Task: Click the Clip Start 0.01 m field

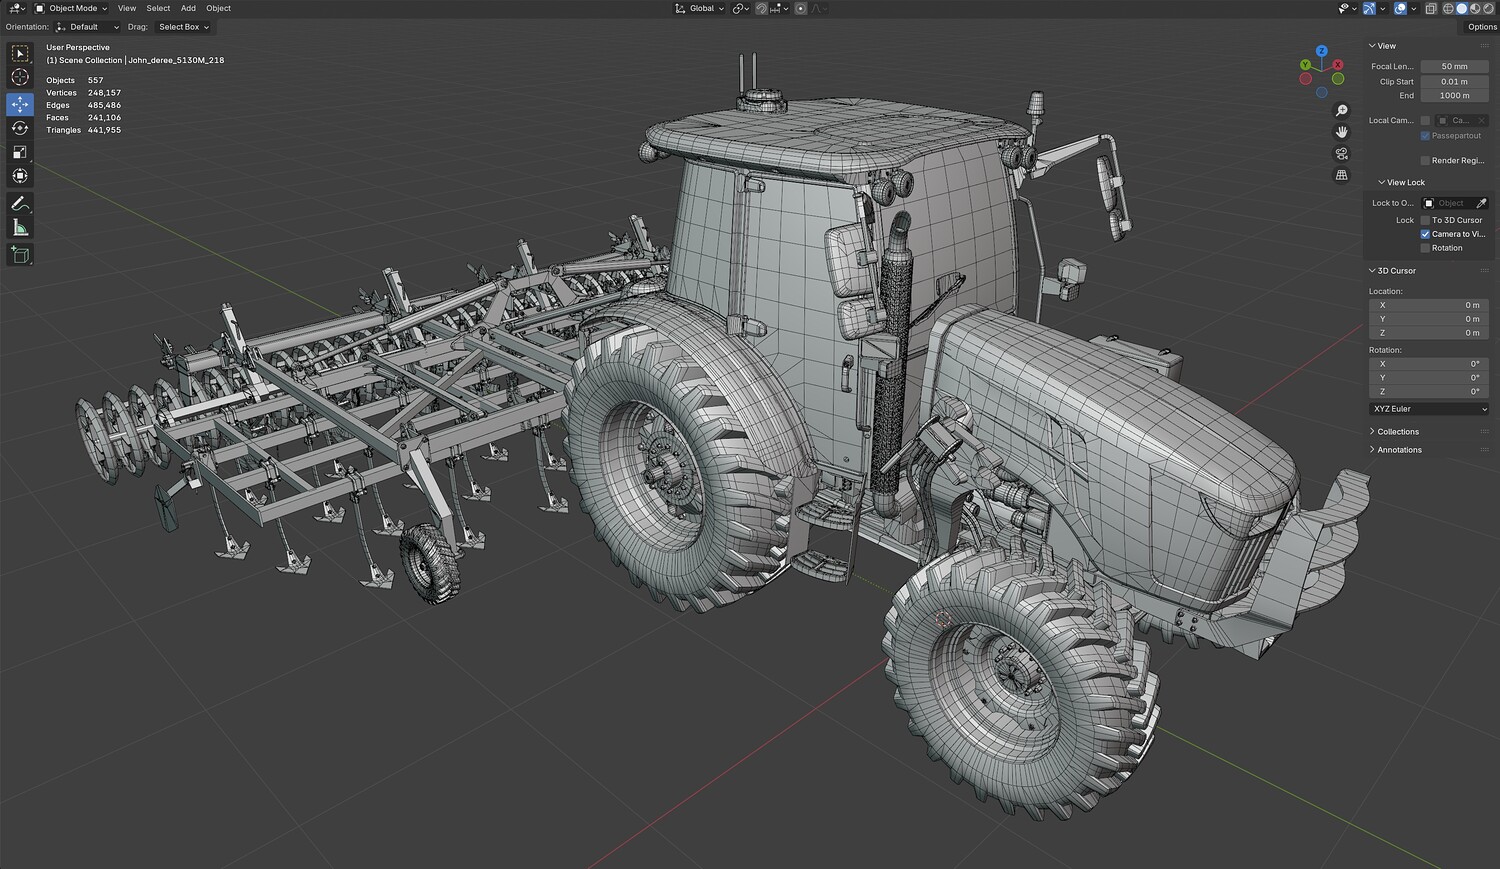Action: (1454, 82)
